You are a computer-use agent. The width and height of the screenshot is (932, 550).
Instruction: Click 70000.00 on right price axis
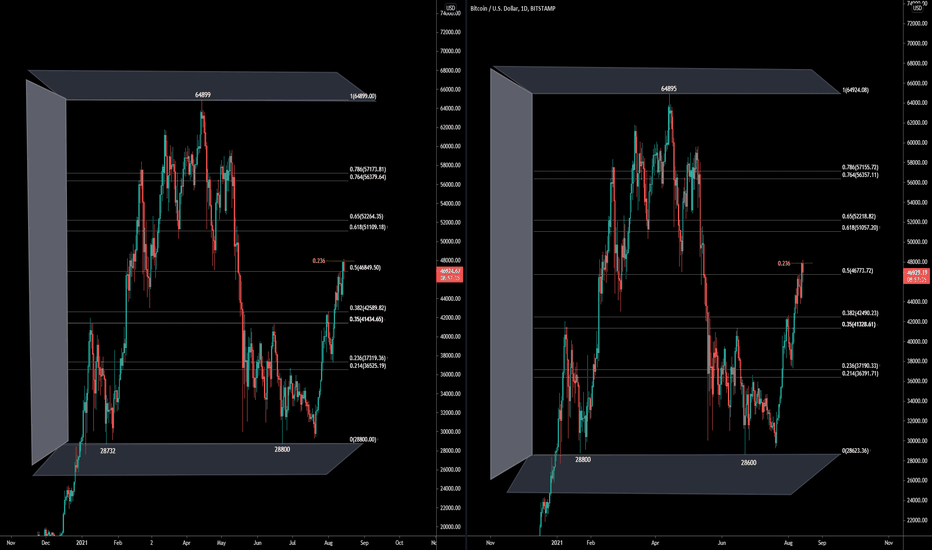click(917, 43)
